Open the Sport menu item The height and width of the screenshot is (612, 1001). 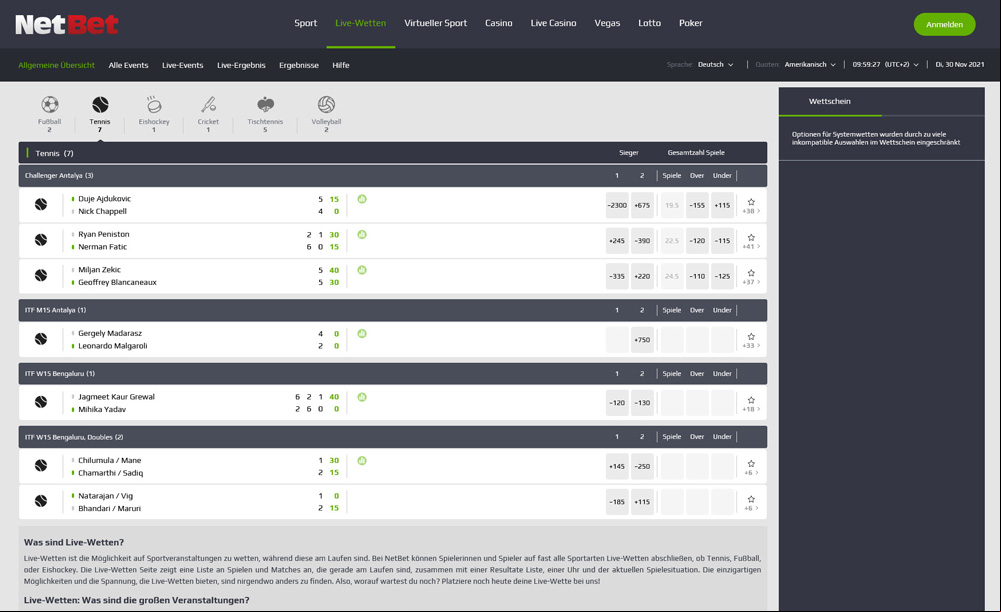[305, 23]
